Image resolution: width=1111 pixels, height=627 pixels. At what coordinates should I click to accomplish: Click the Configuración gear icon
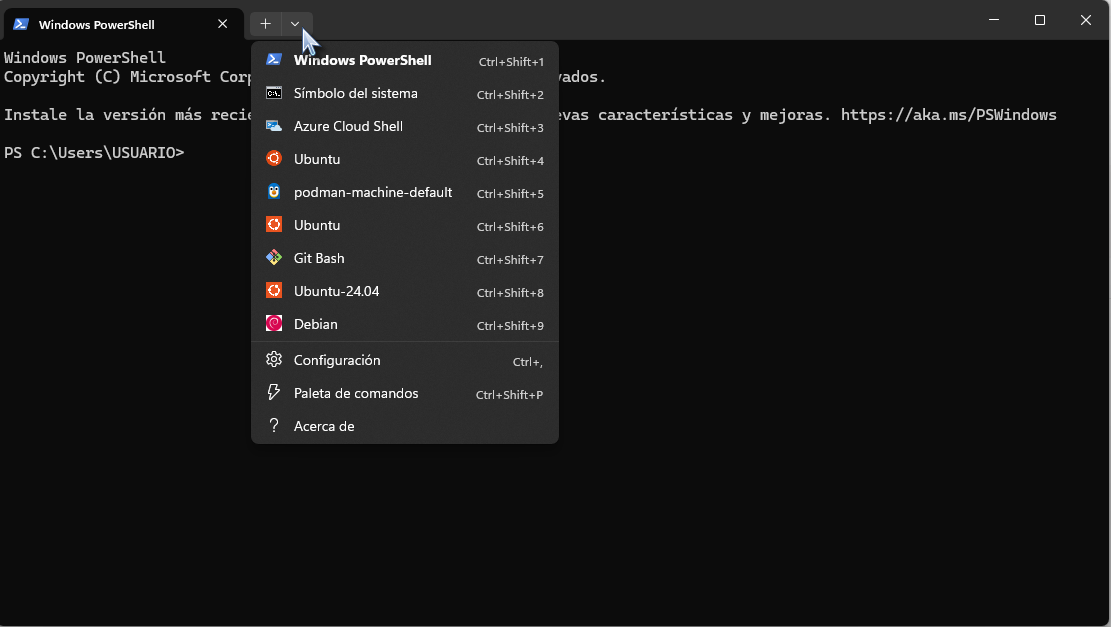273,360
